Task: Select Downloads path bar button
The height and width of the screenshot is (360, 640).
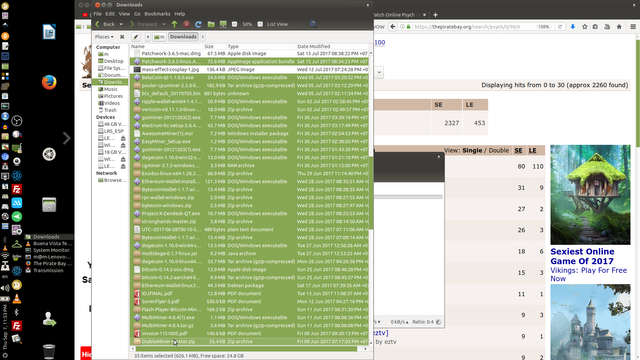Action: point(183,37)
